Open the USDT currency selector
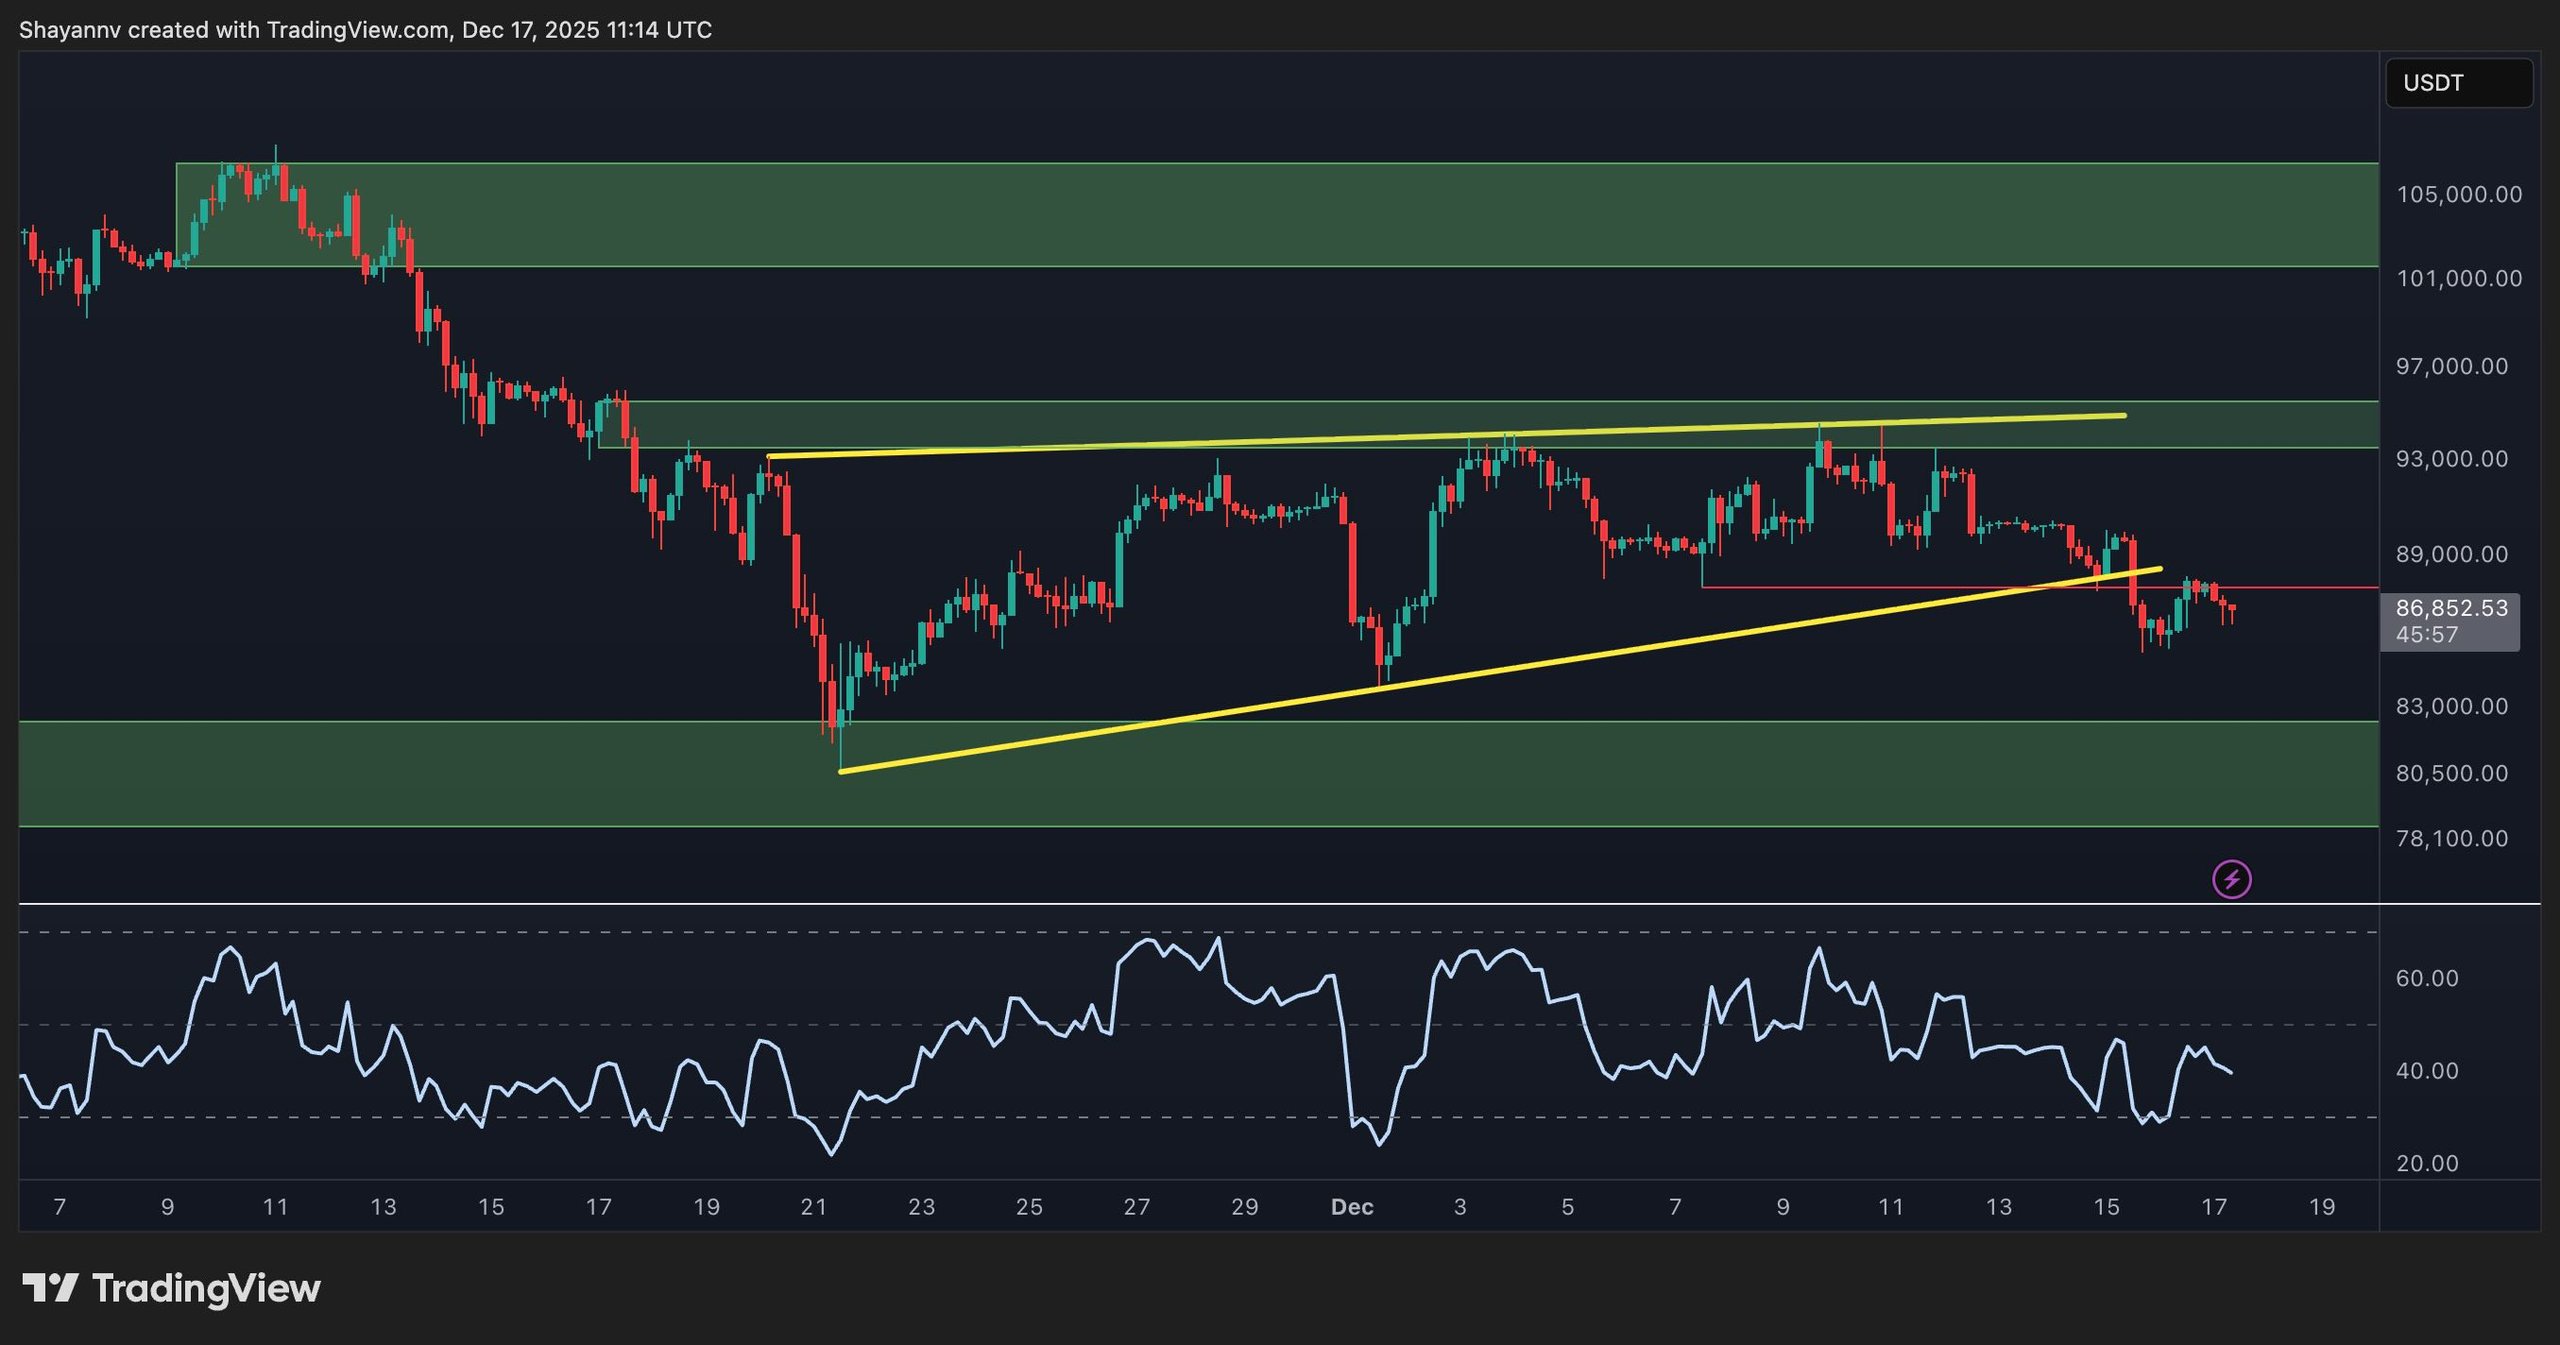The image size is (2560, 1345). tap(2458, 83)
